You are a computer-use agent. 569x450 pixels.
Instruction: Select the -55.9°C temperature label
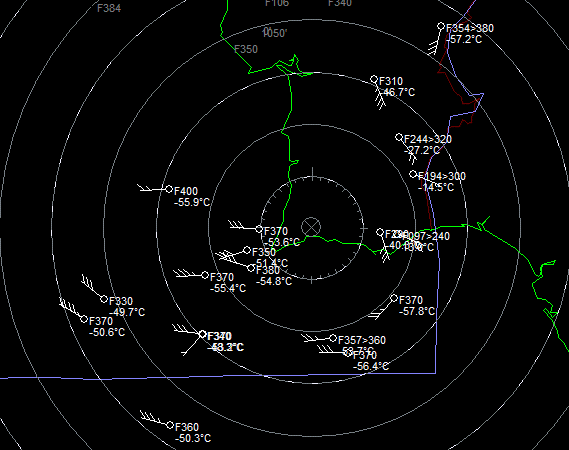point(192,202)
